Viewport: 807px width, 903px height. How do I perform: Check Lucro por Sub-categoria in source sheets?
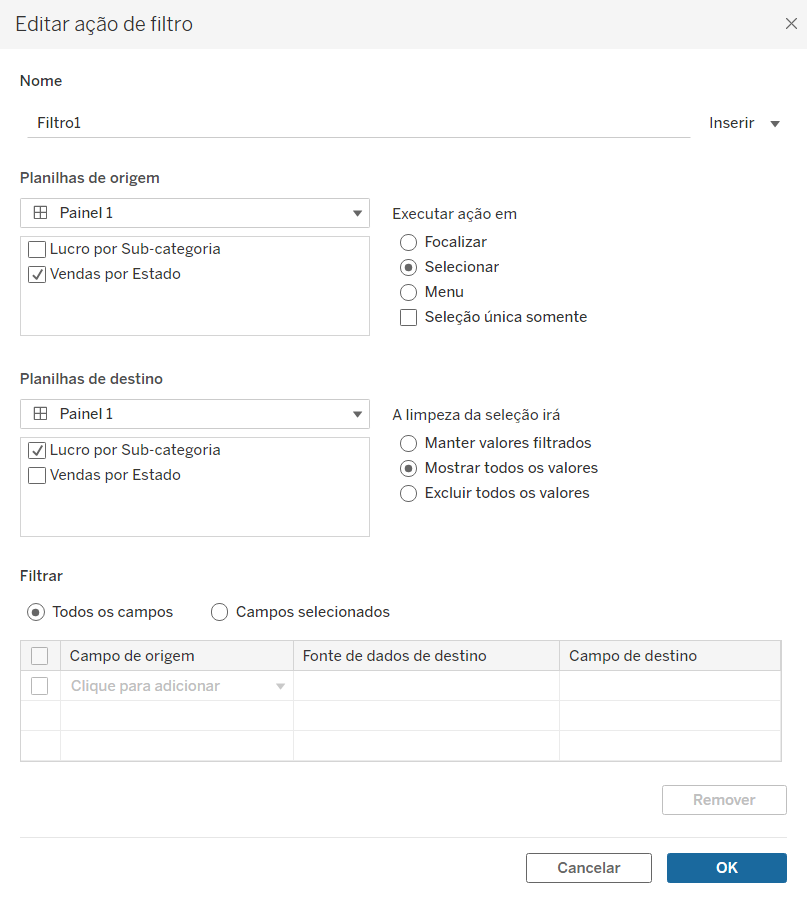click(37, 249)
